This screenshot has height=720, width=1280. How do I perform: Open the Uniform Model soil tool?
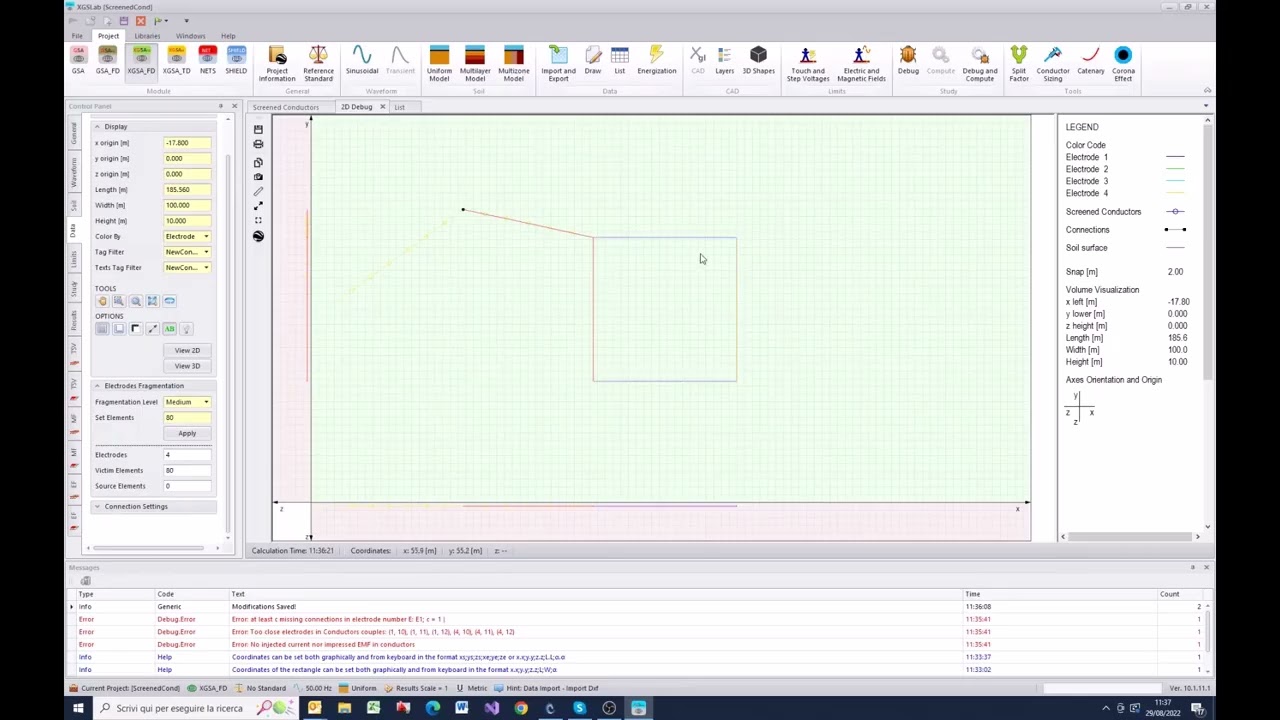pyautogui.click(x=439, y=64)
